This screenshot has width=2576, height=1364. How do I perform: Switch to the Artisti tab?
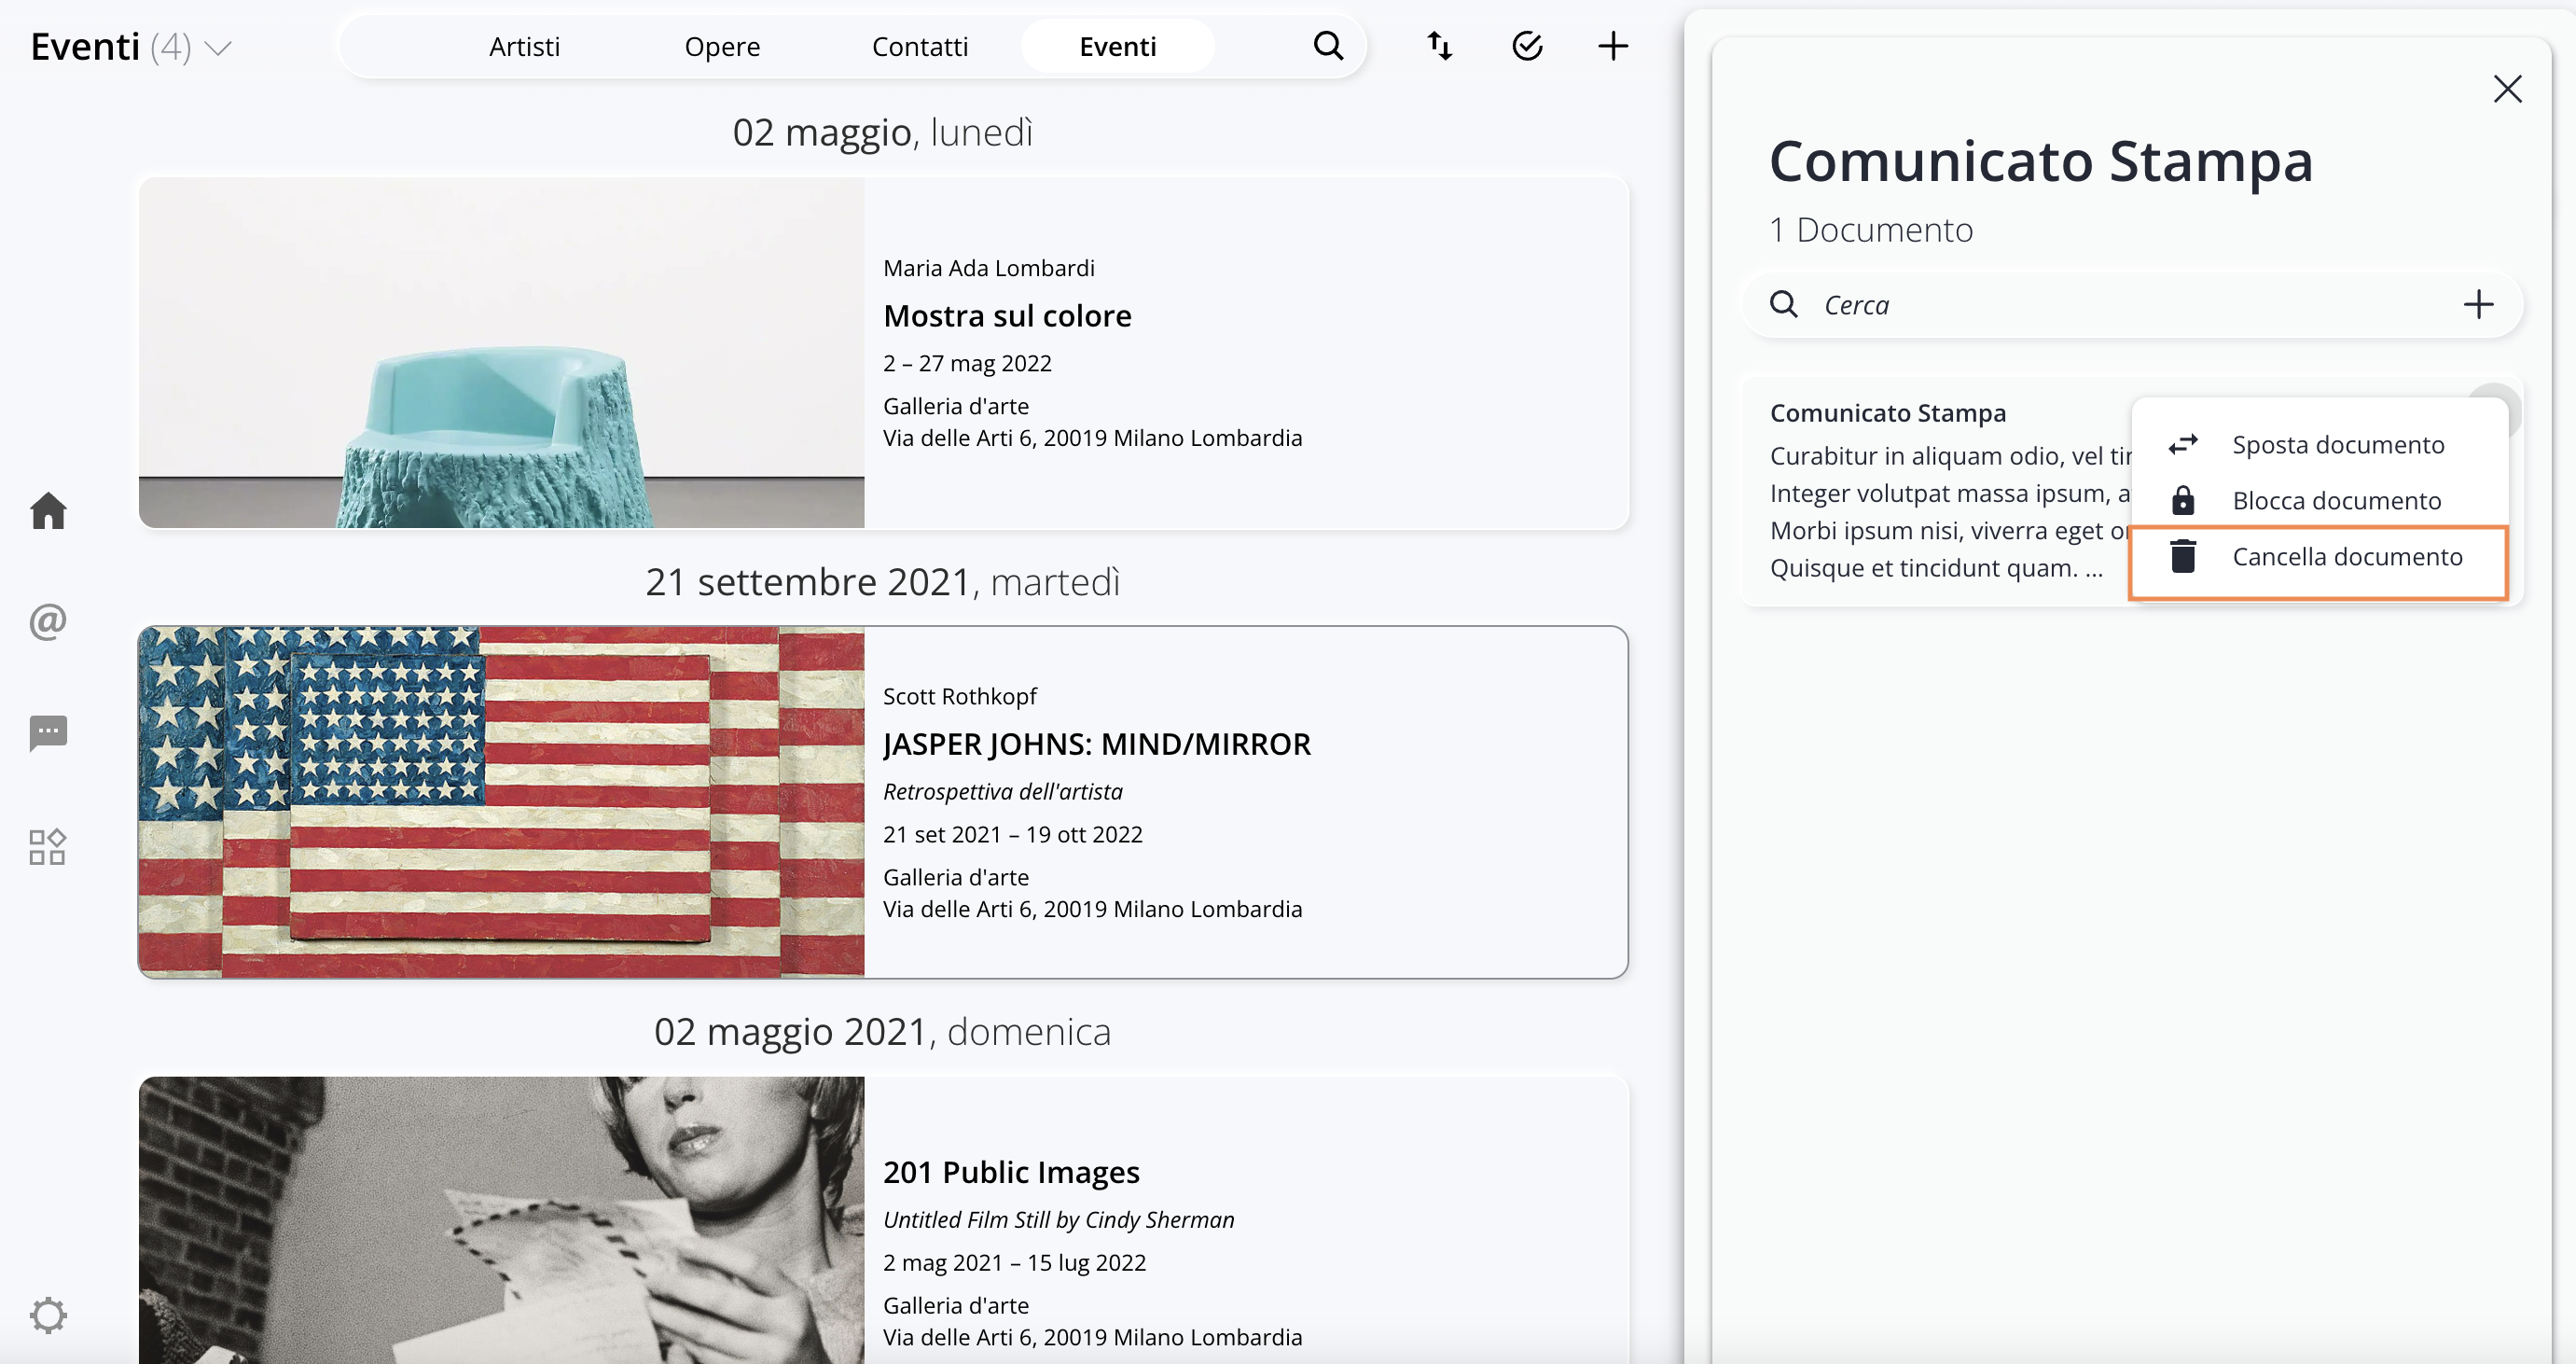tap(524, 47)
